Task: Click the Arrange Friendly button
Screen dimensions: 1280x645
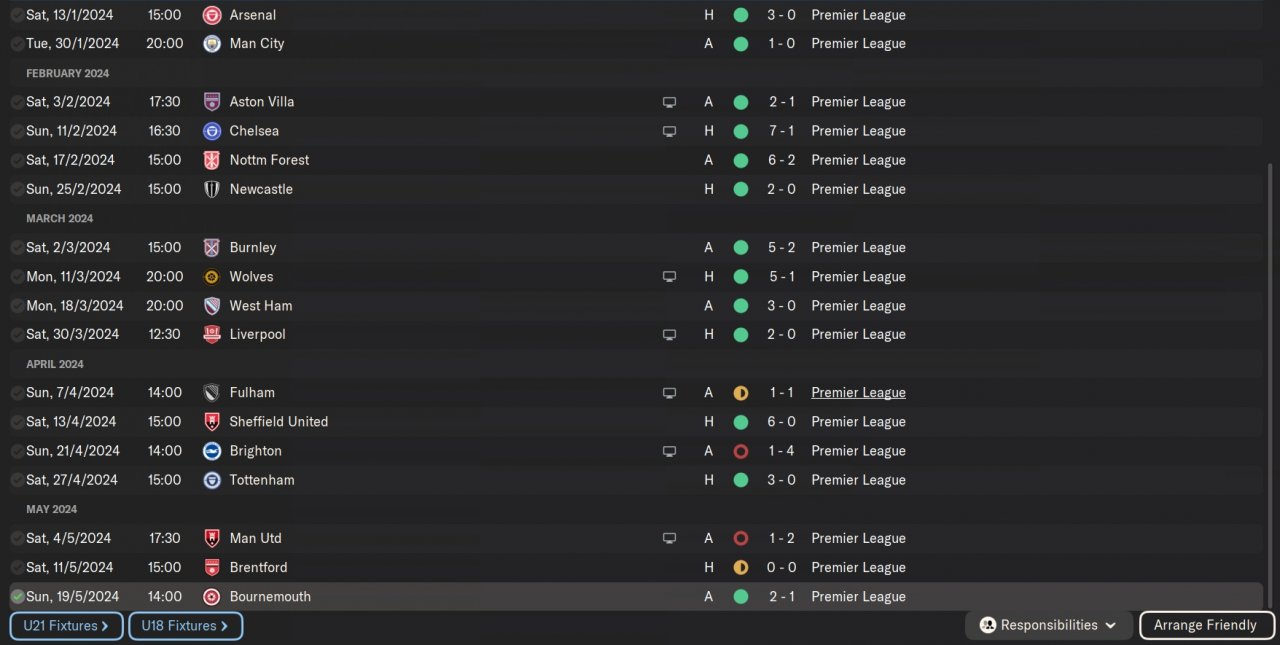Action: [1205, 625]
